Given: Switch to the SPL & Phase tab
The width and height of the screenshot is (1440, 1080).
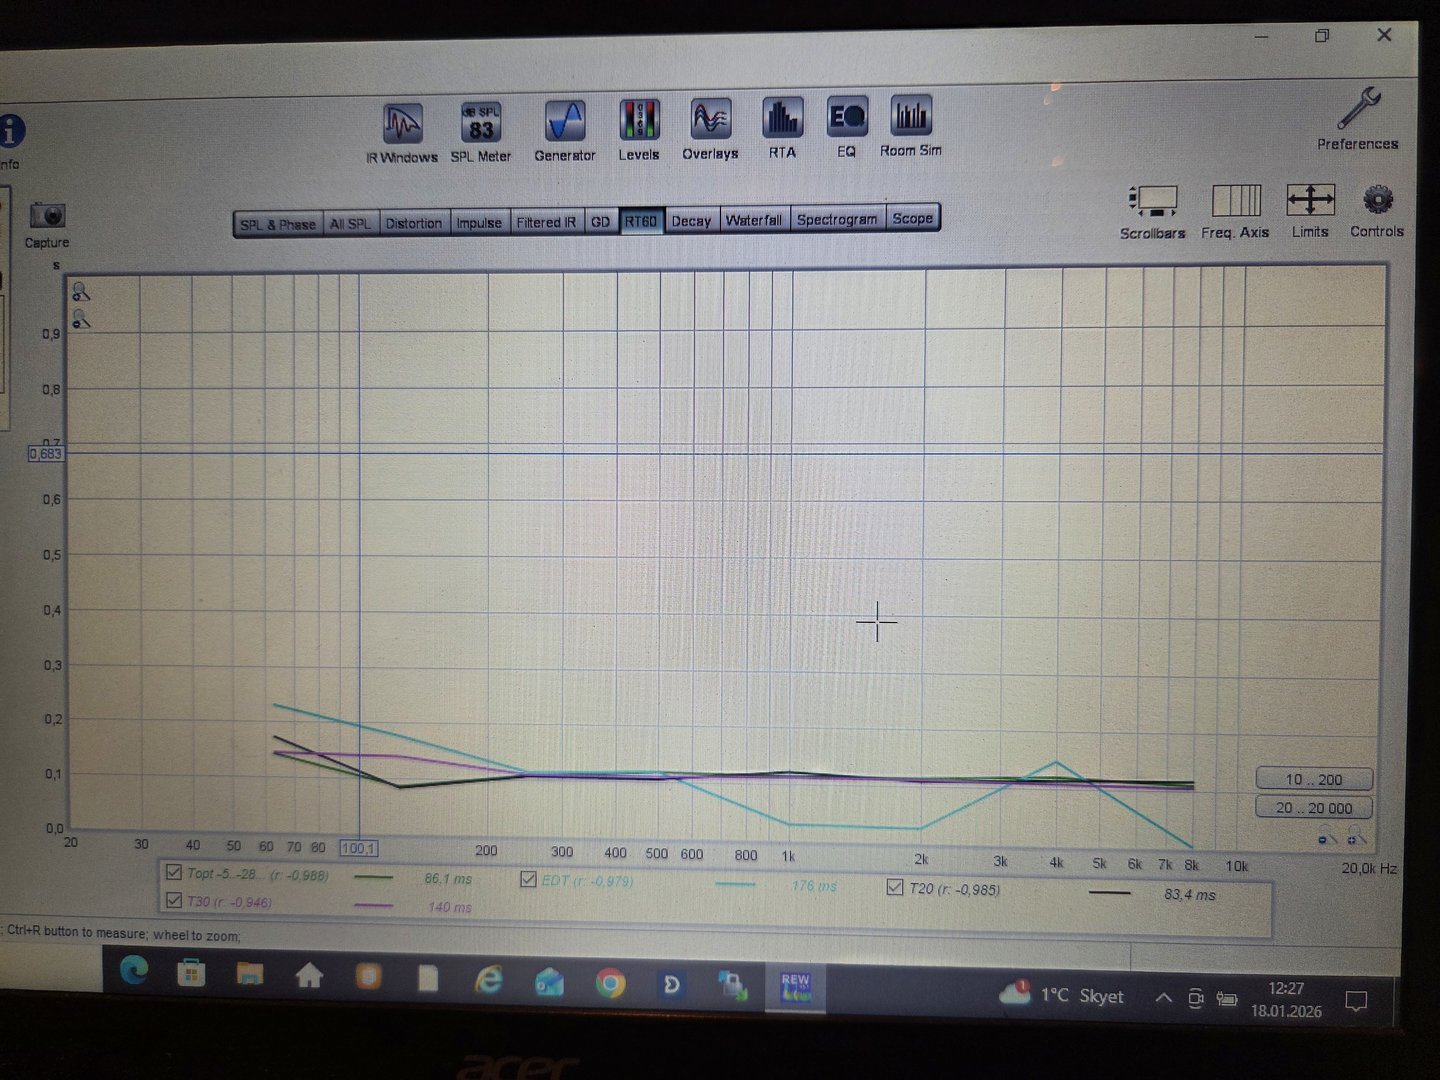Looking at the screenshot, I should (x=278, y=224).
